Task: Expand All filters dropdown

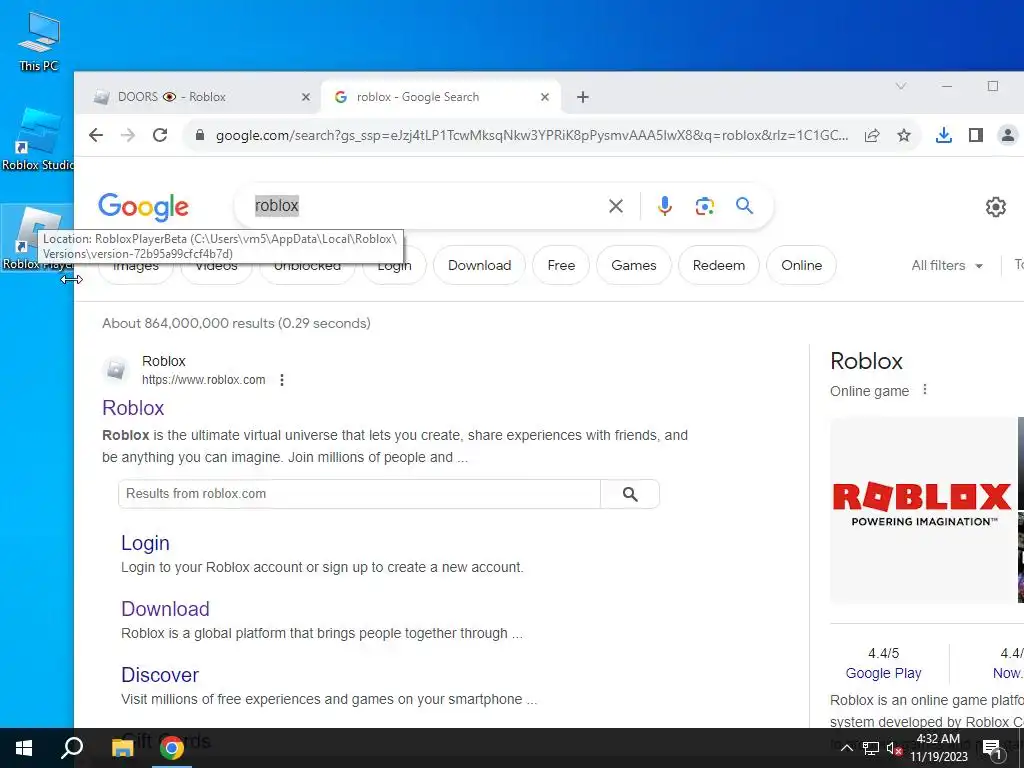Action: [x=947, y=266]
